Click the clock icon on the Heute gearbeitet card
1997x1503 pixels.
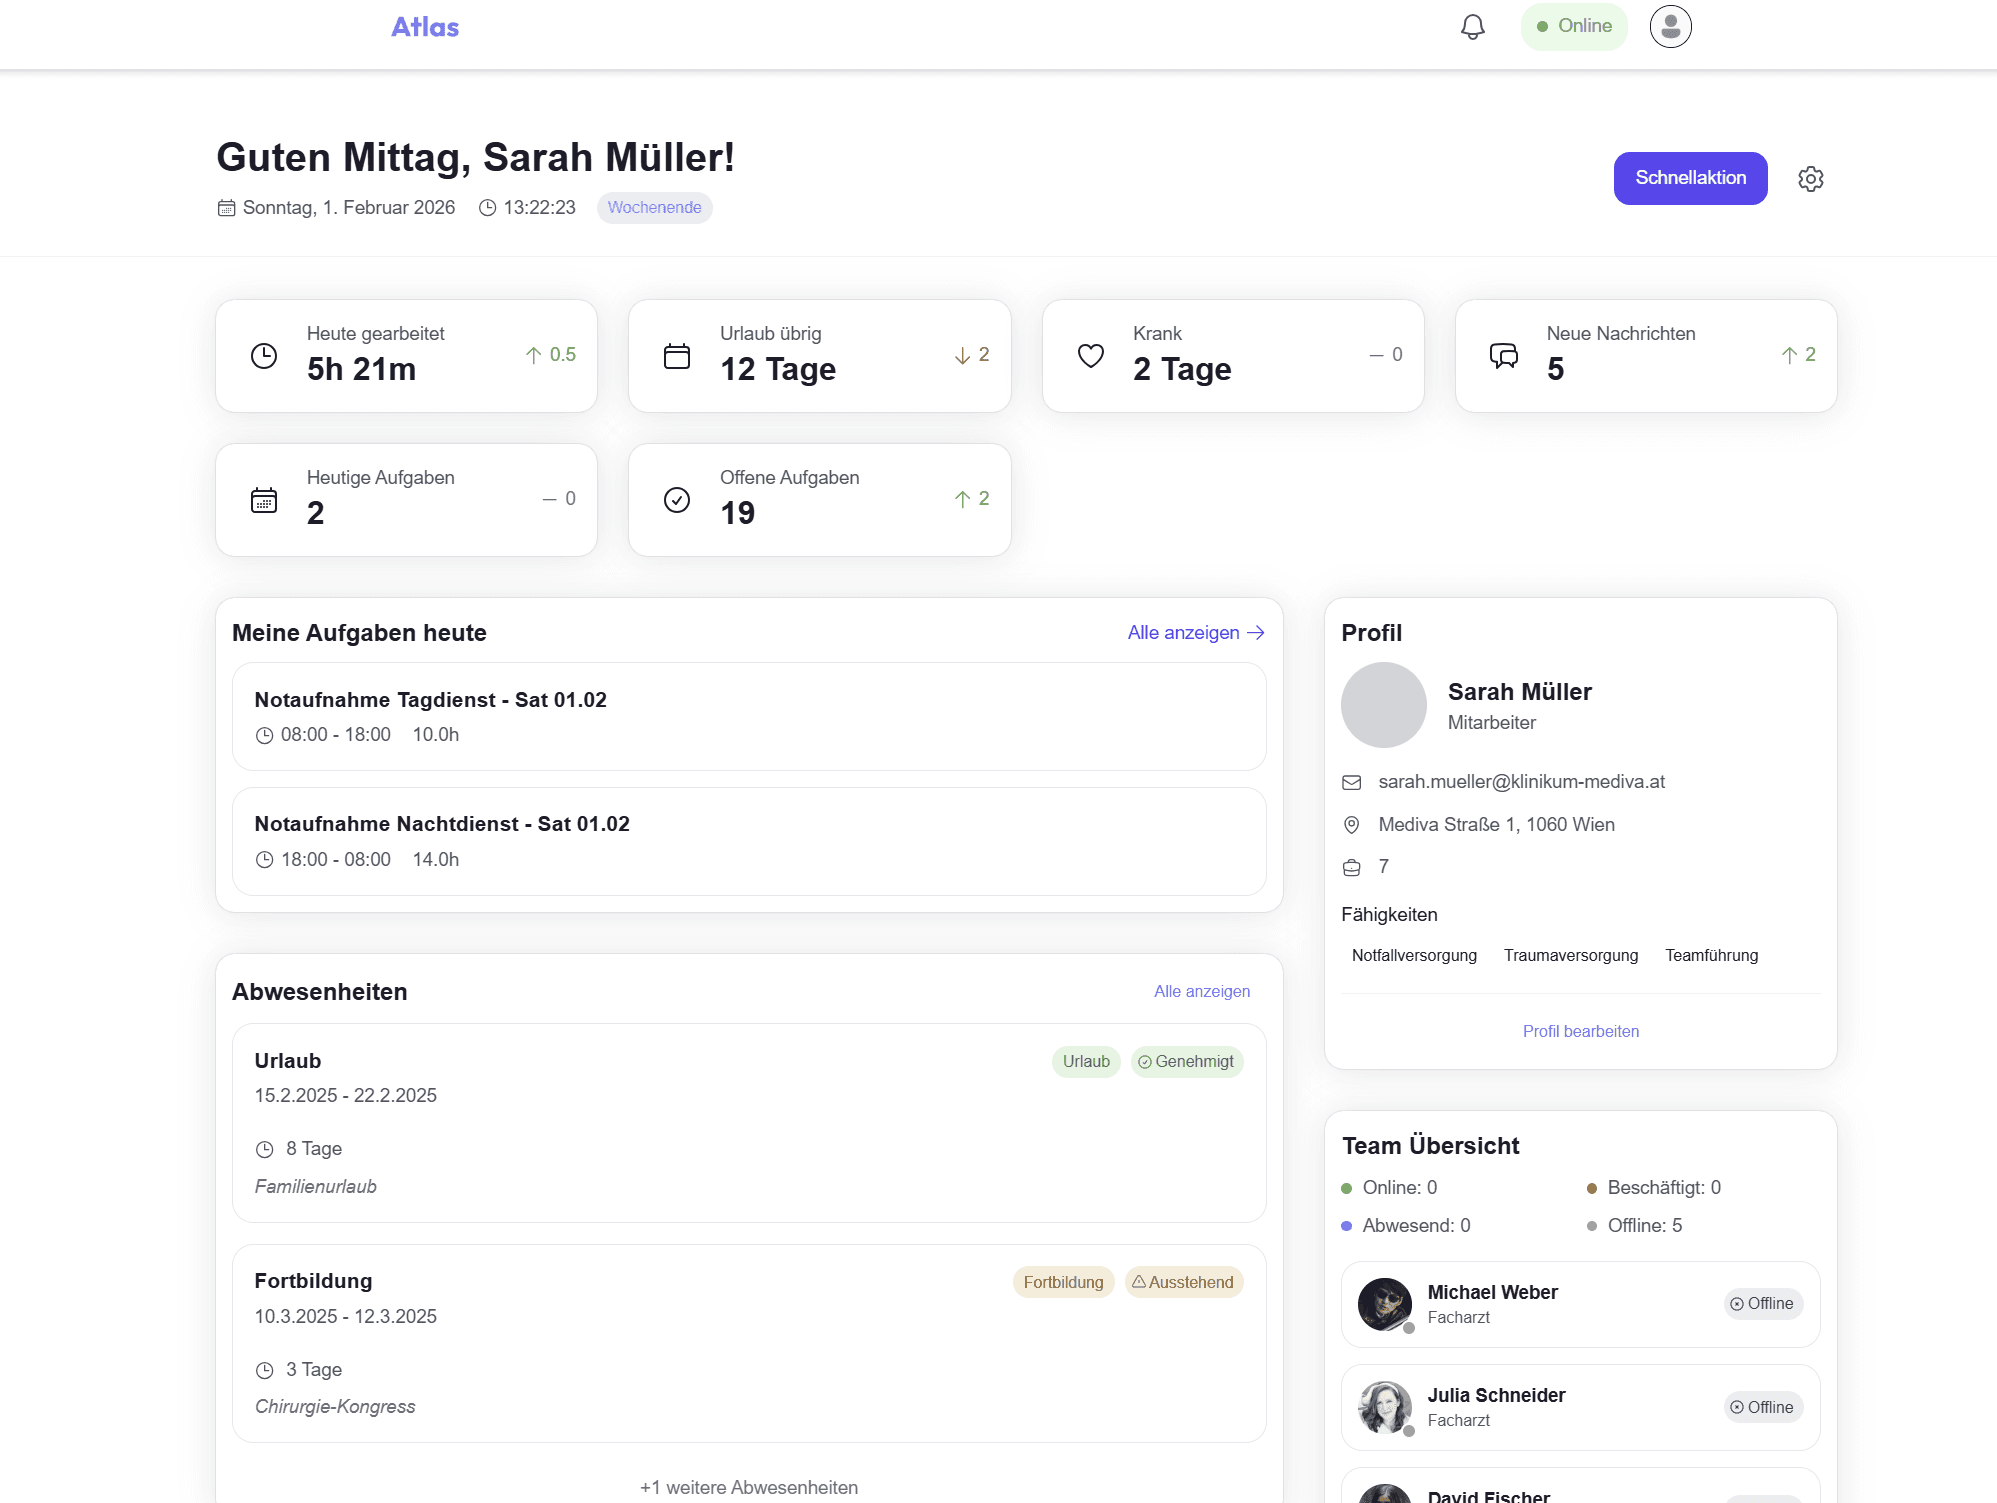click(x=263, y=355)
